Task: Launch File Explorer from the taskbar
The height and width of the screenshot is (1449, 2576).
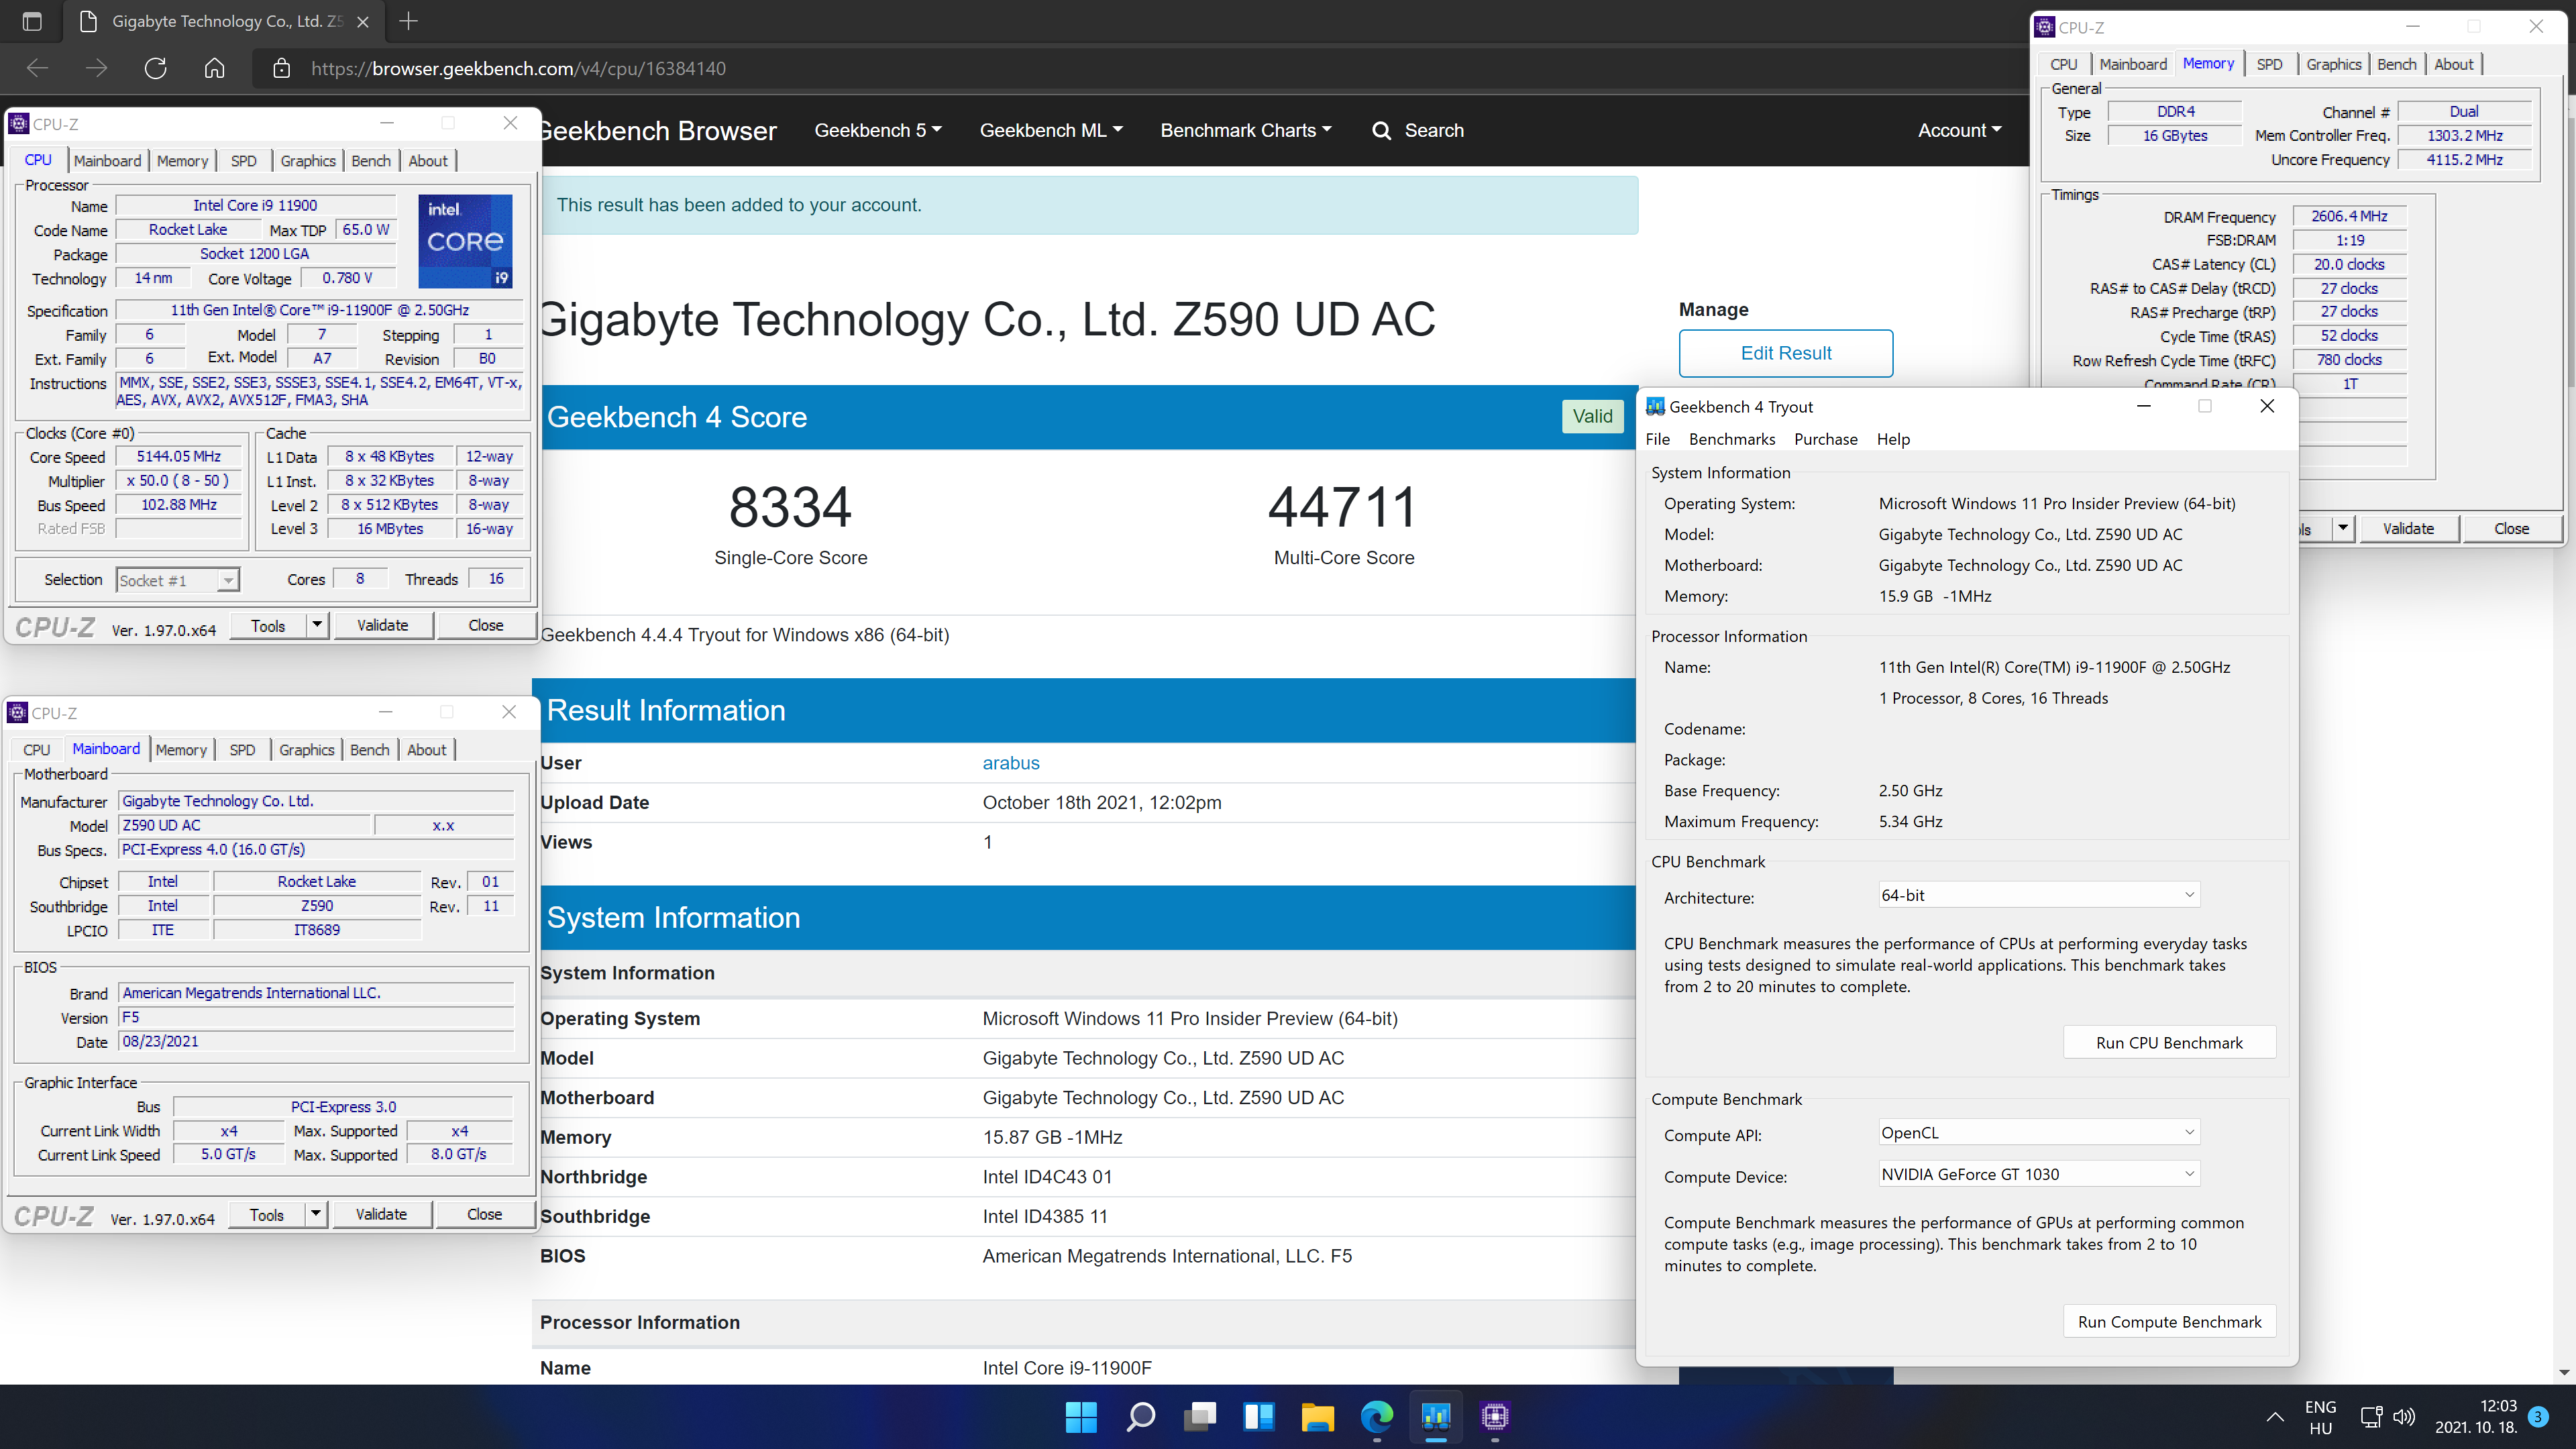Action: click(1317, 1416)
